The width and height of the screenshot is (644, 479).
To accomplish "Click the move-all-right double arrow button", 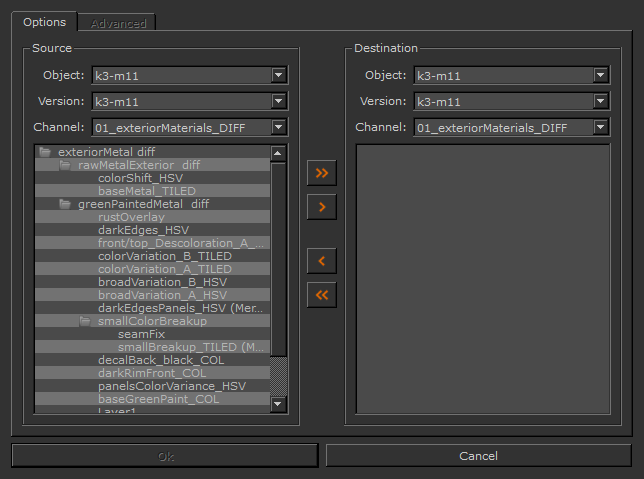I will pyautogui.click(x=322, y=172).
